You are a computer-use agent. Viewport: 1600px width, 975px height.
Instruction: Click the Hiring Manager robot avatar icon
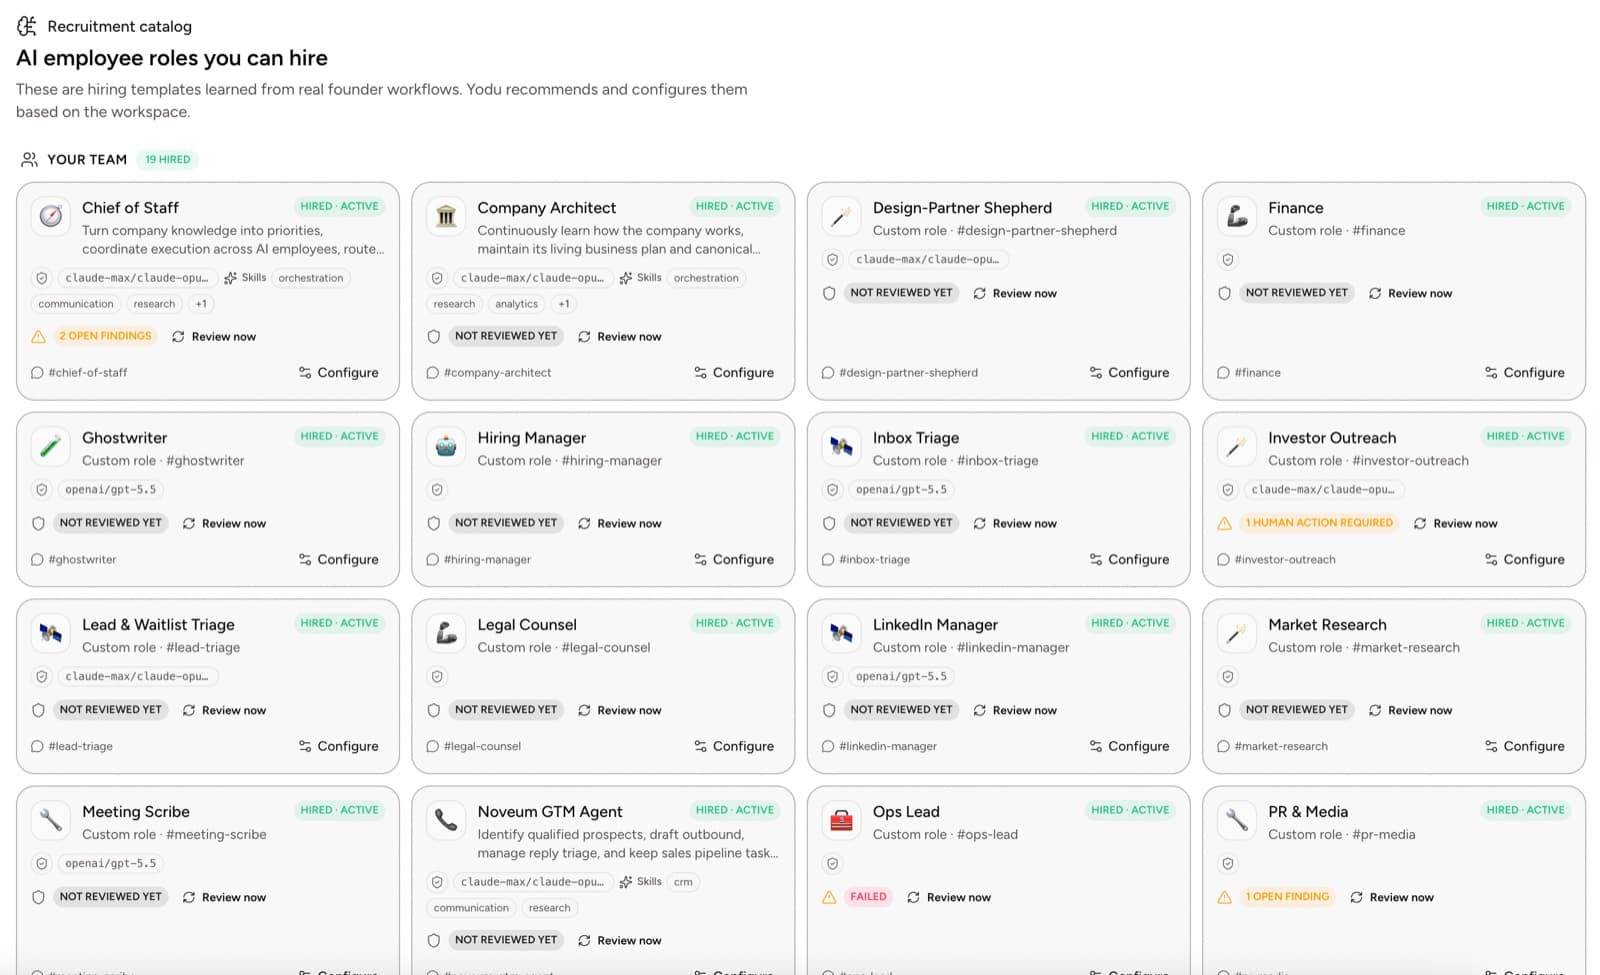pyautogui.click(x=446, y=446)
